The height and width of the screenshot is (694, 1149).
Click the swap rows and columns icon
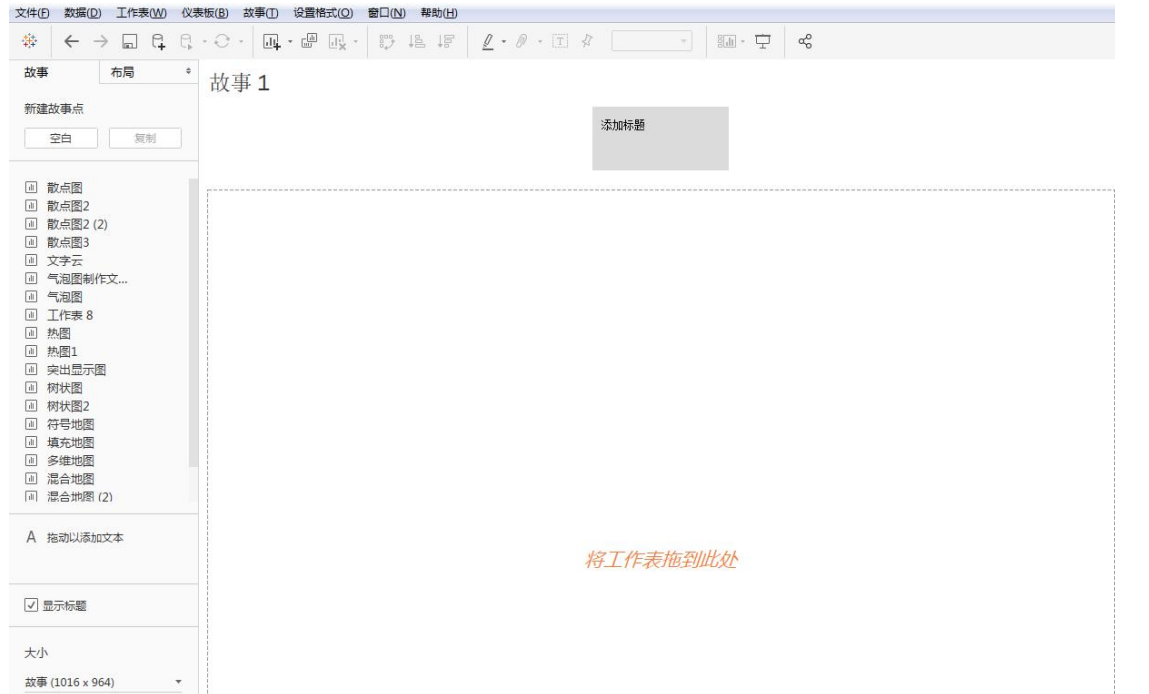387,42
